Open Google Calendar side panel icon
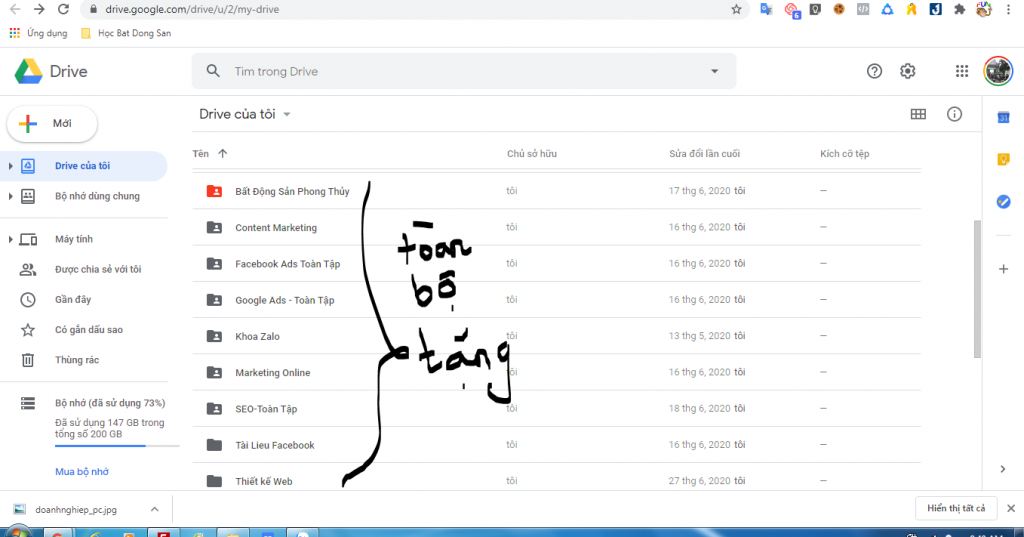The image size is (1024, 537). (x=1004, y=118)
